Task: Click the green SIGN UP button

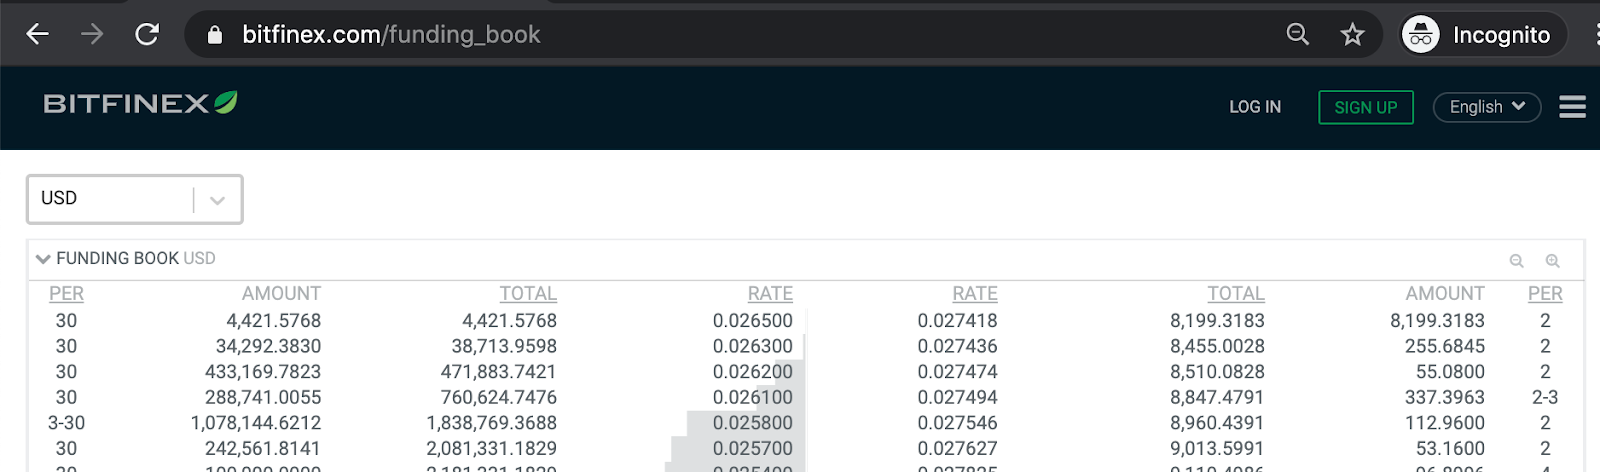Action: click(1366, 107)
